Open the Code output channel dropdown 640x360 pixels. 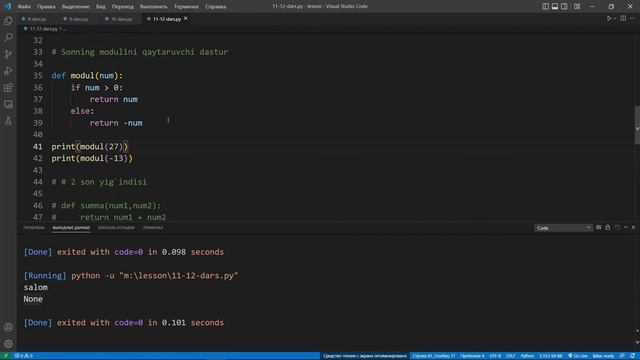click(563, 228)
